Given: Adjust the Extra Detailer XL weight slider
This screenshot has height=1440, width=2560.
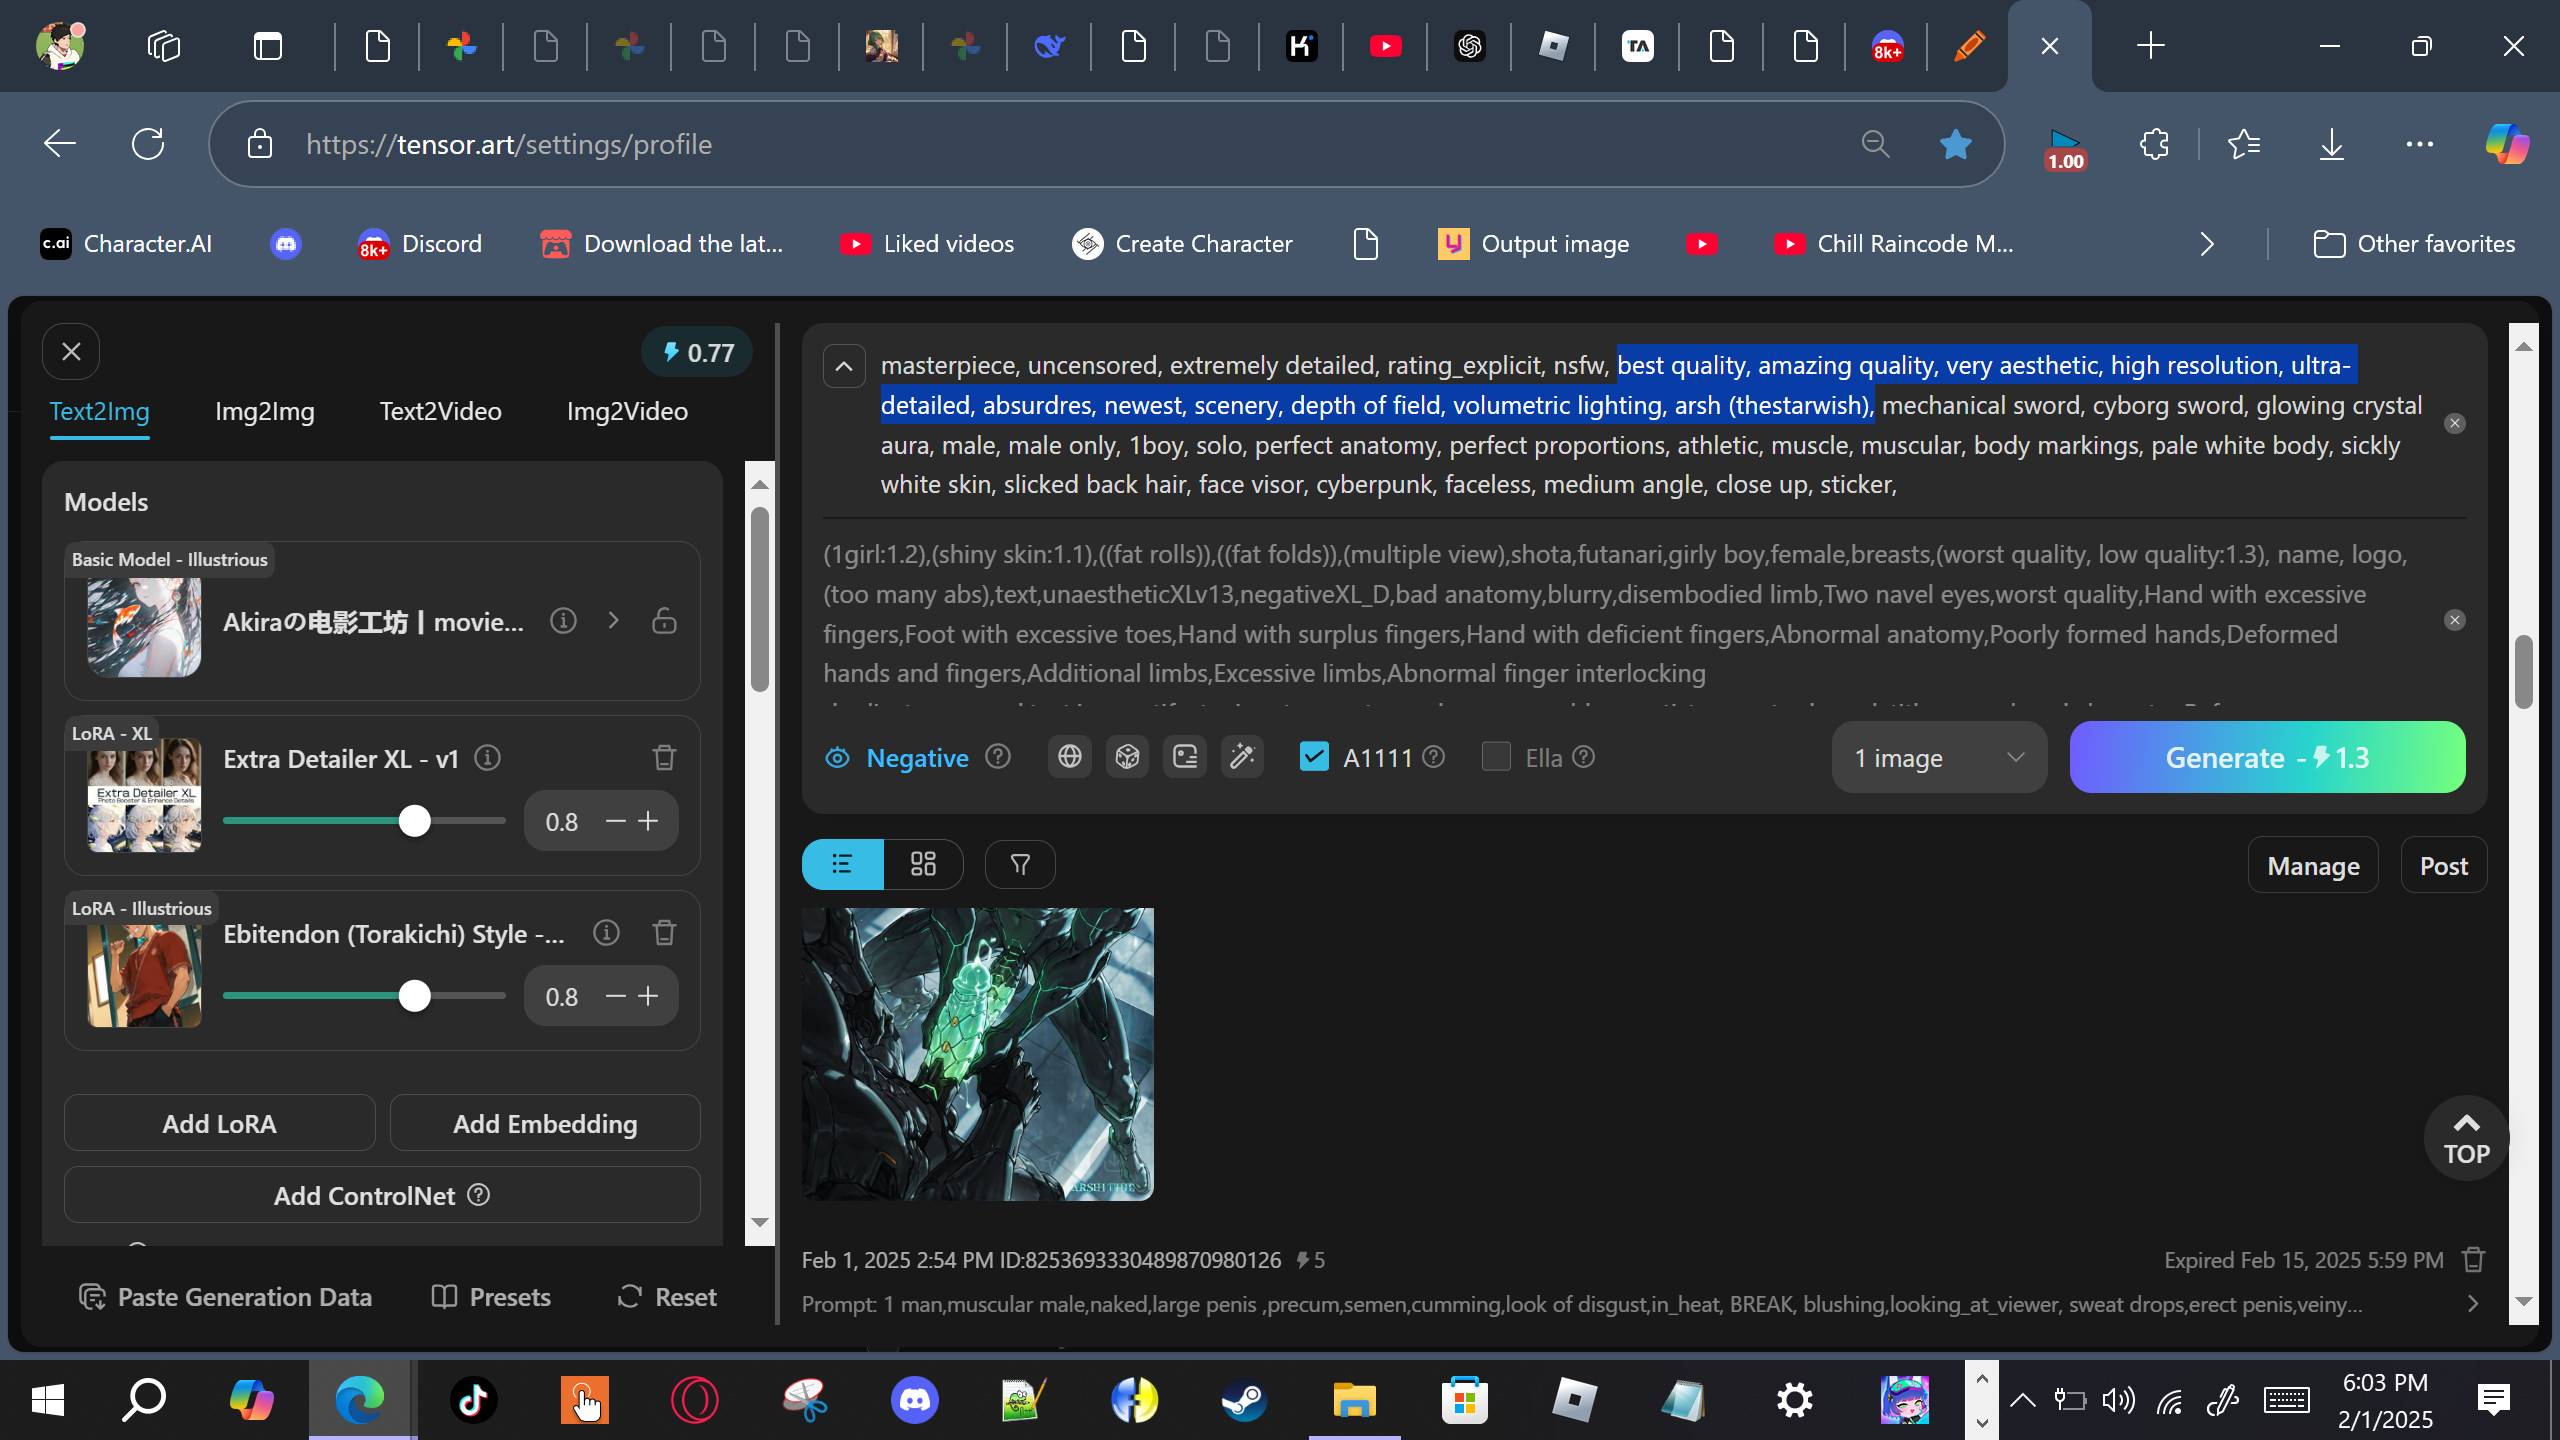Looking at the screenshot, I should click(x=414, y=821).
